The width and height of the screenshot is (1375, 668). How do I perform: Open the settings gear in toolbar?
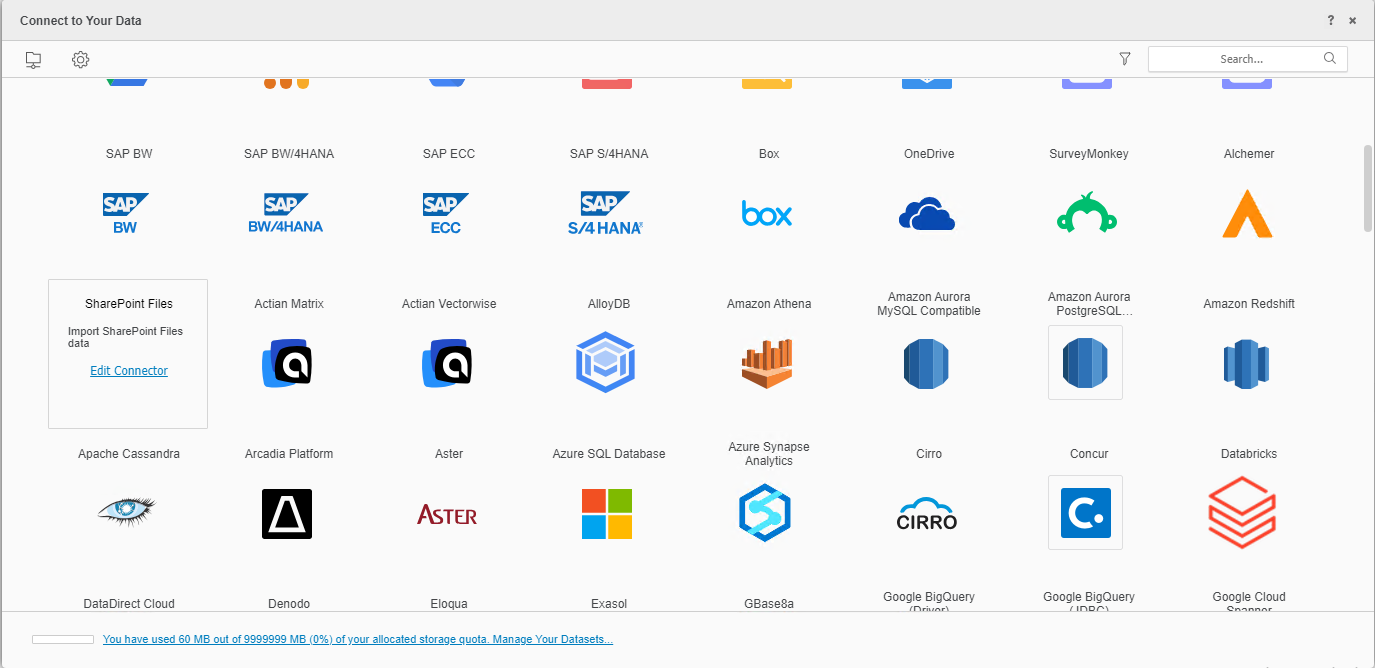point(81,60)
